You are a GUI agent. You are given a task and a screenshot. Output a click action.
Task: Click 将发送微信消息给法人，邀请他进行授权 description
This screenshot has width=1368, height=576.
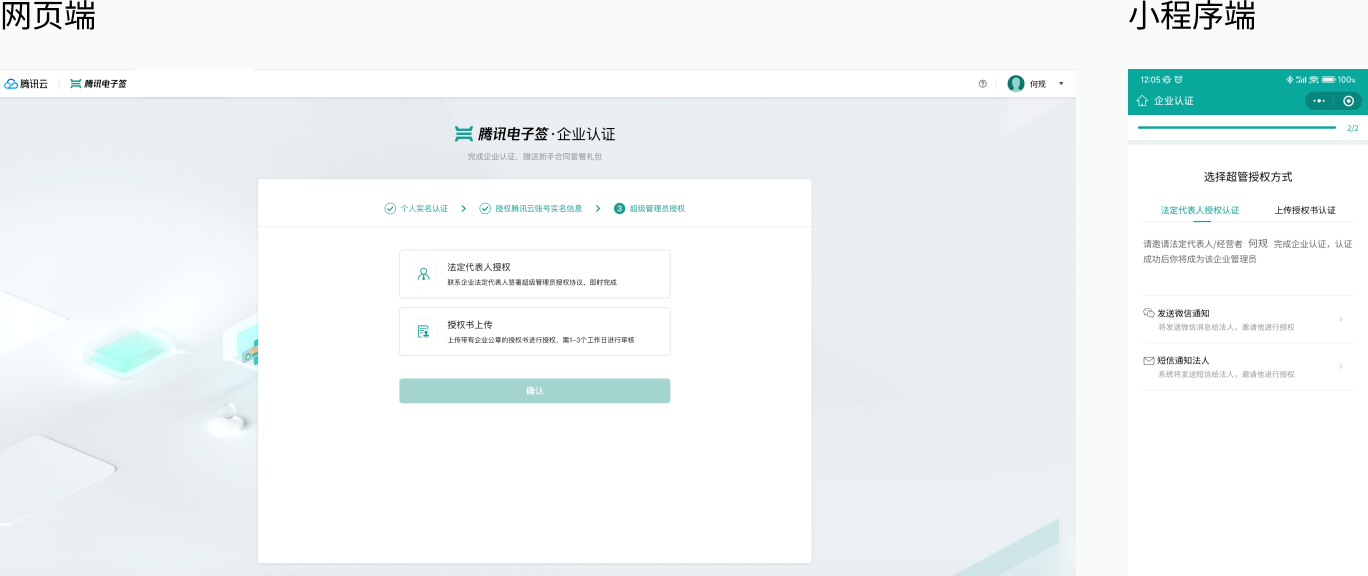point(1226,327)
